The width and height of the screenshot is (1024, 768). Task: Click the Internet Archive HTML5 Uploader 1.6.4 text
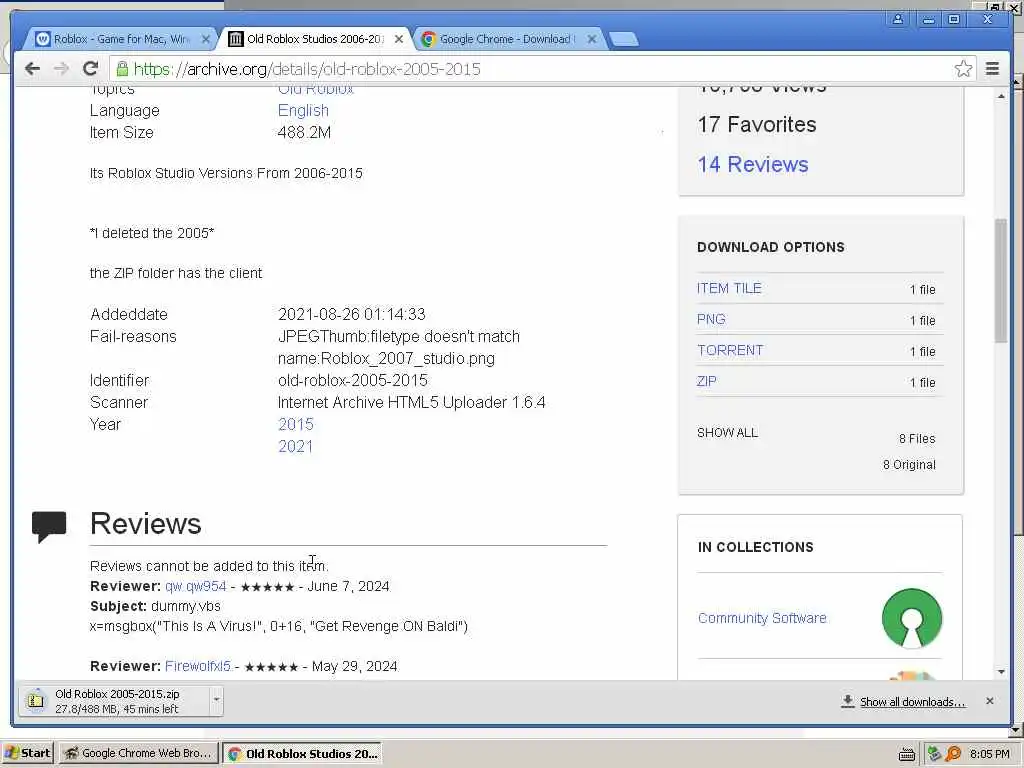point(411,402)
